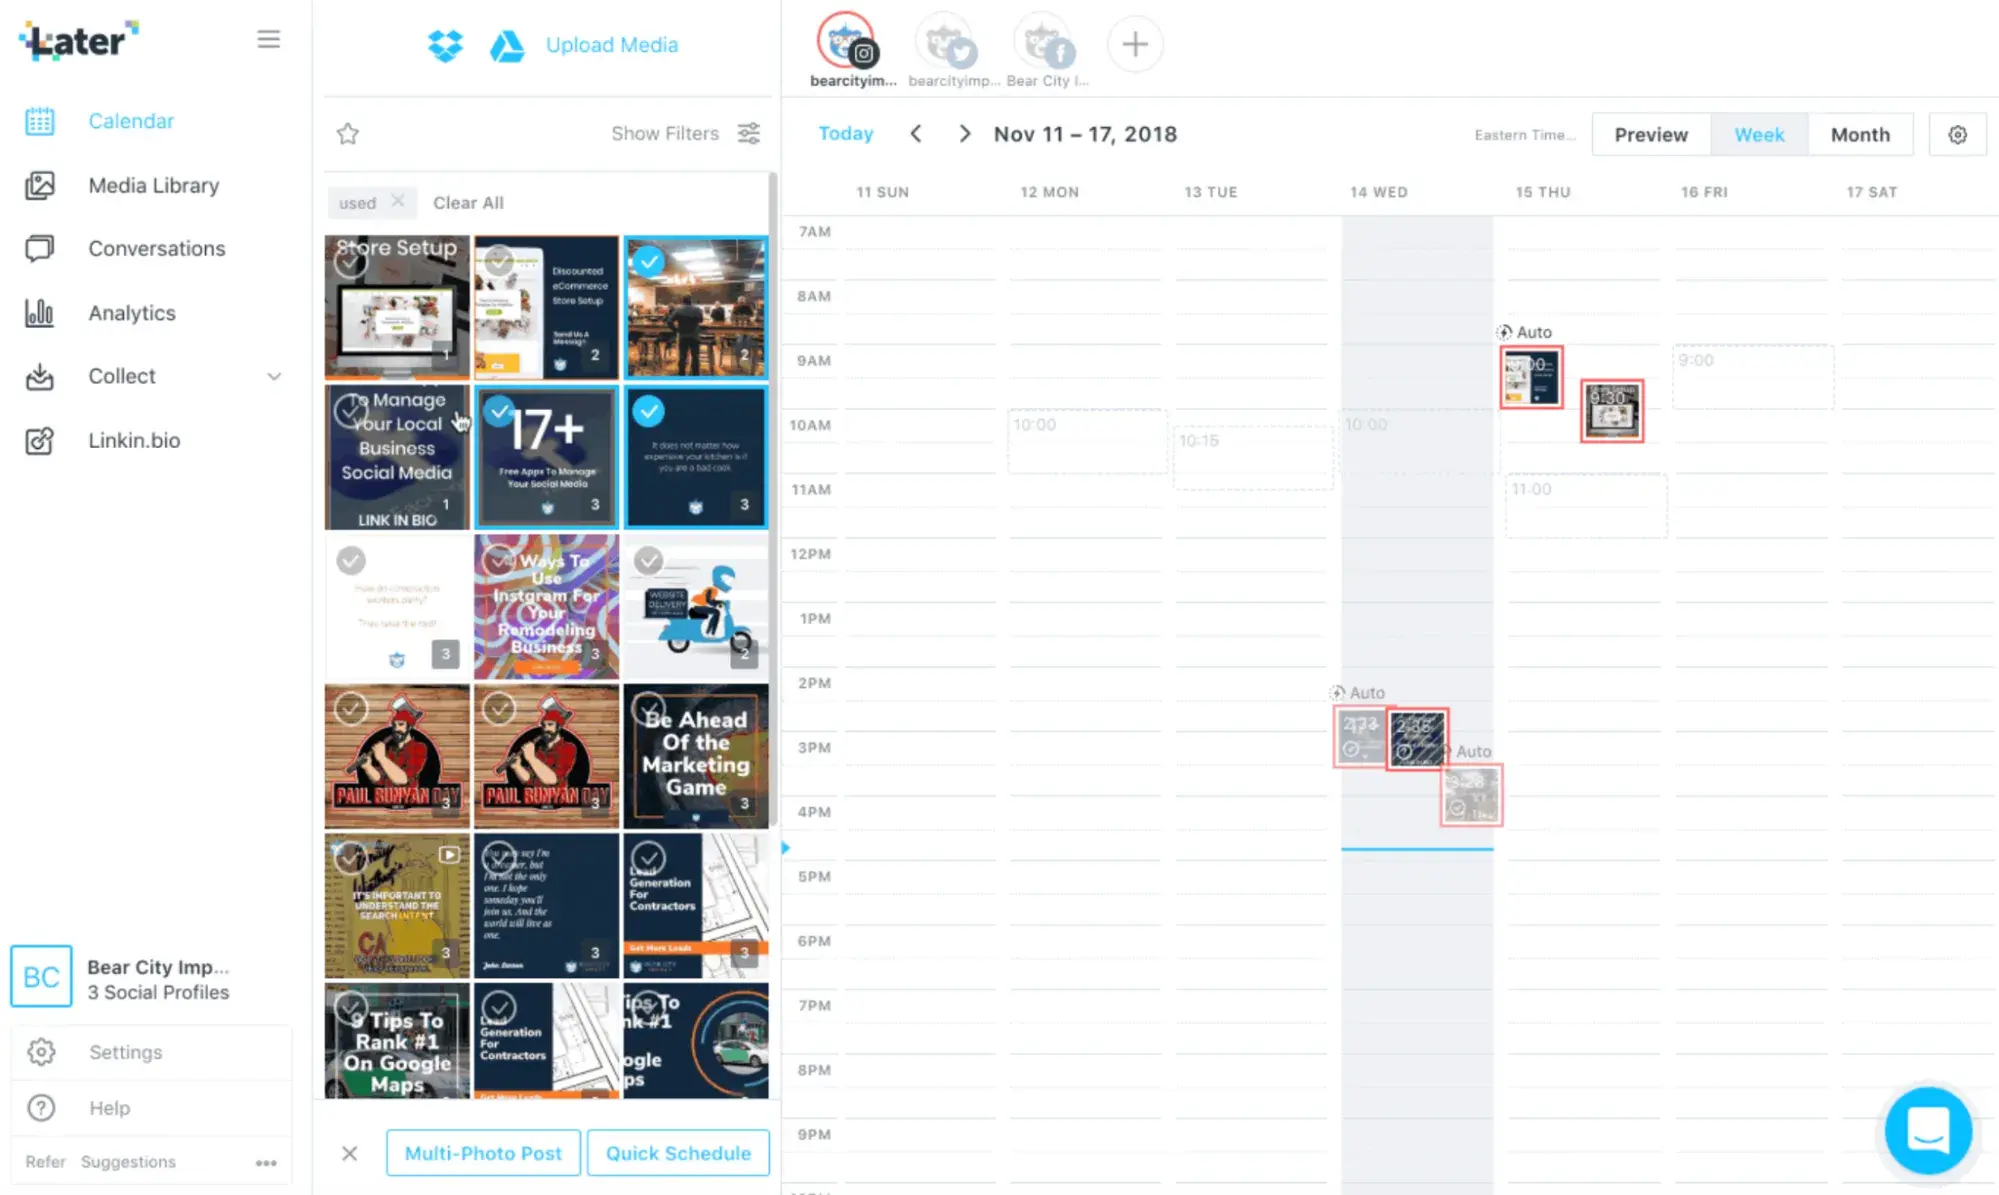Image resolution: width=1999 pixels, height=1195 pixels.
Task: Switch to the Preview tab
Action: 1650,133
